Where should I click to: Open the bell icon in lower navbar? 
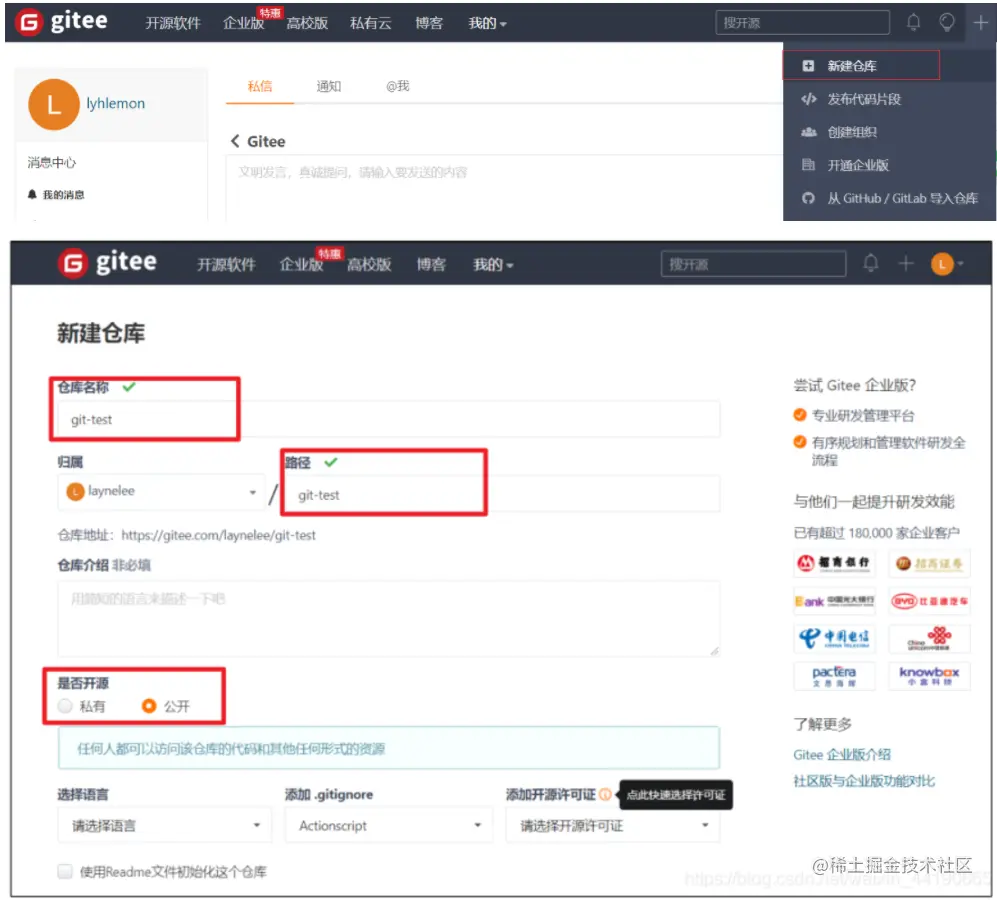(870, 263)
